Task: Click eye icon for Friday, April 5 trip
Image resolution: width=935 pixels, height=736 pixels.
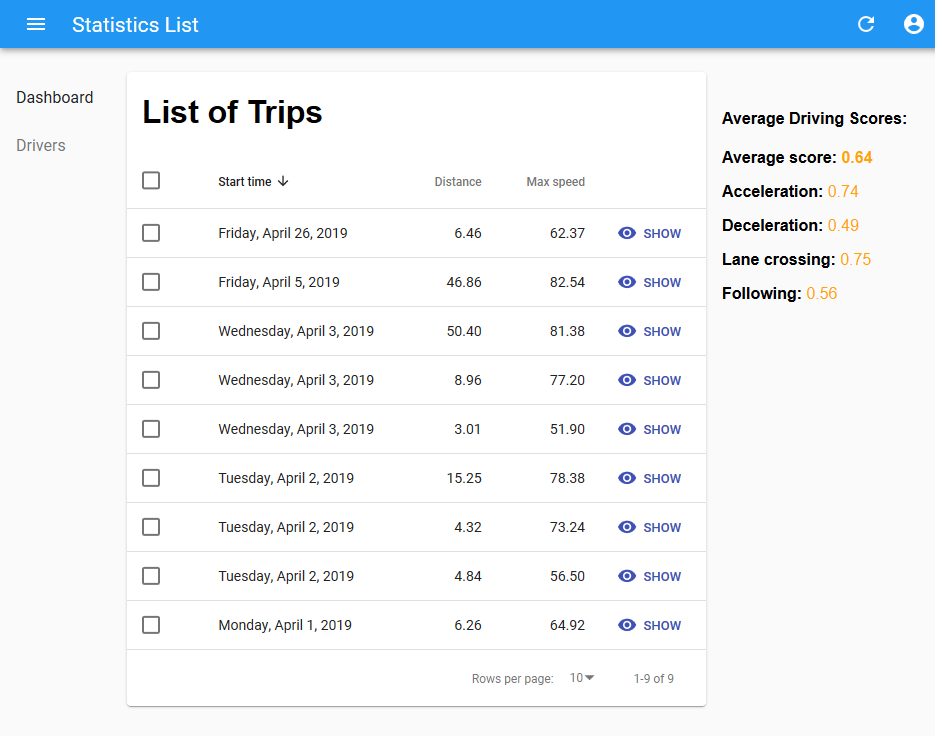Action: (627, 282)
